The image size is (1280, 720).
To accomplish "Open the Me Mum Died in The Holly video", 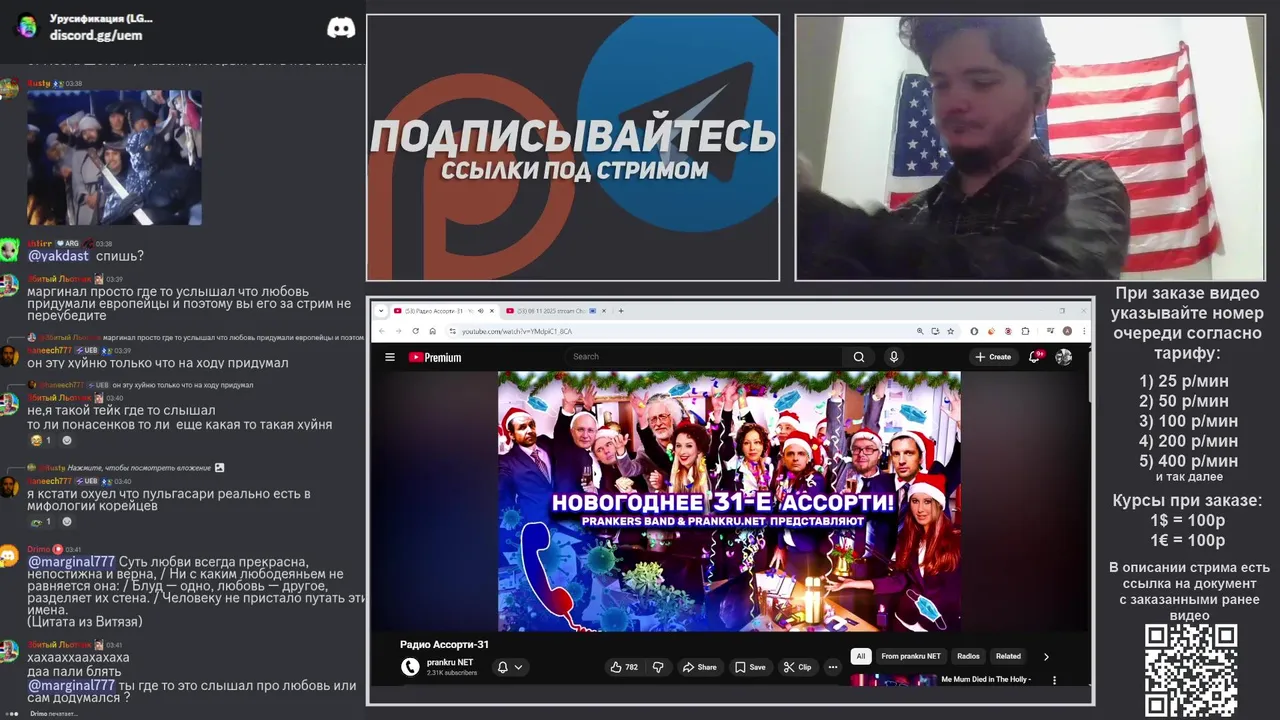I will pos(986,680).
